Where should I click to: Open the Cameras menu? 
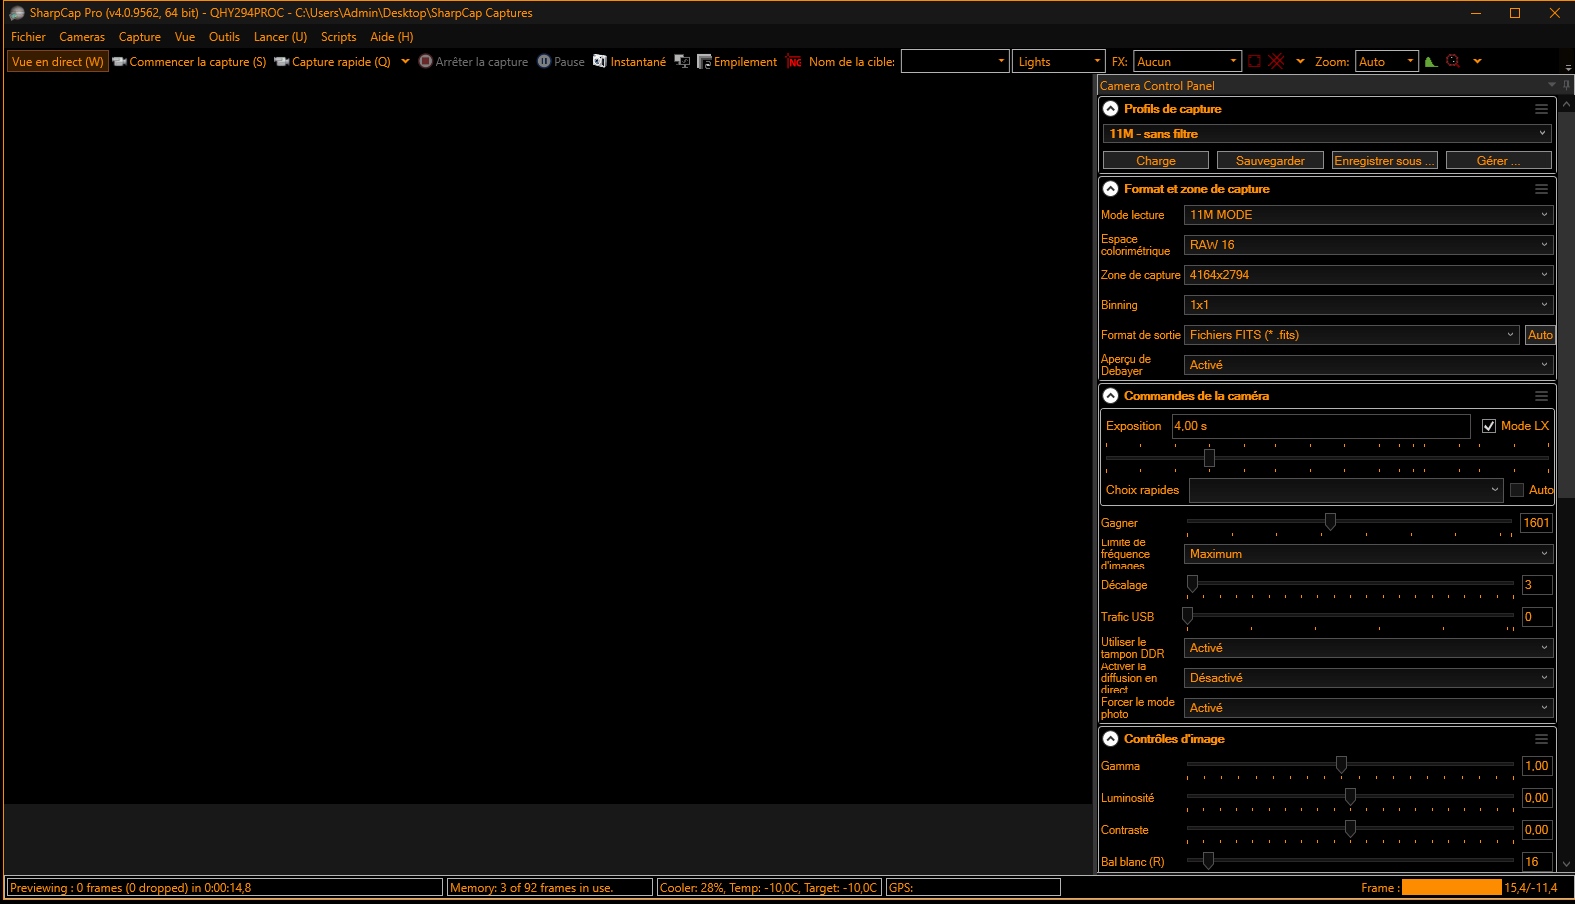(82, 37)
